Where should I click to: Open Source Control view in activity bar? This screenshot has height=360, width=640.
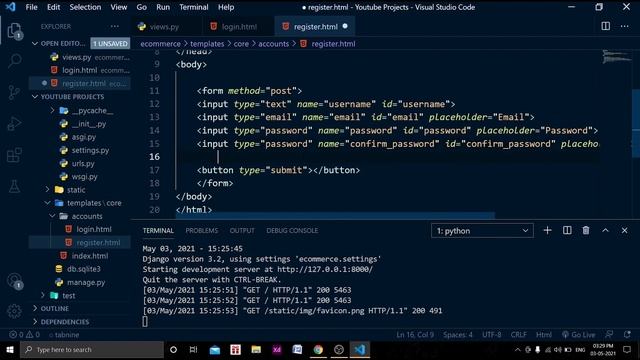(x=14, y=93)
